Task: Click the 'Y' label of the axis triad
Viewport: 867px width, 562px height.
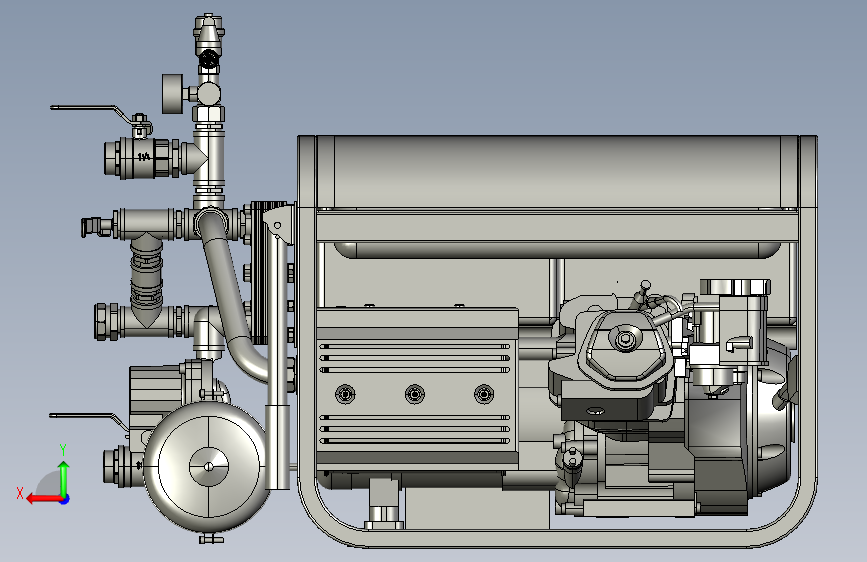Action: tap(63, 449)
